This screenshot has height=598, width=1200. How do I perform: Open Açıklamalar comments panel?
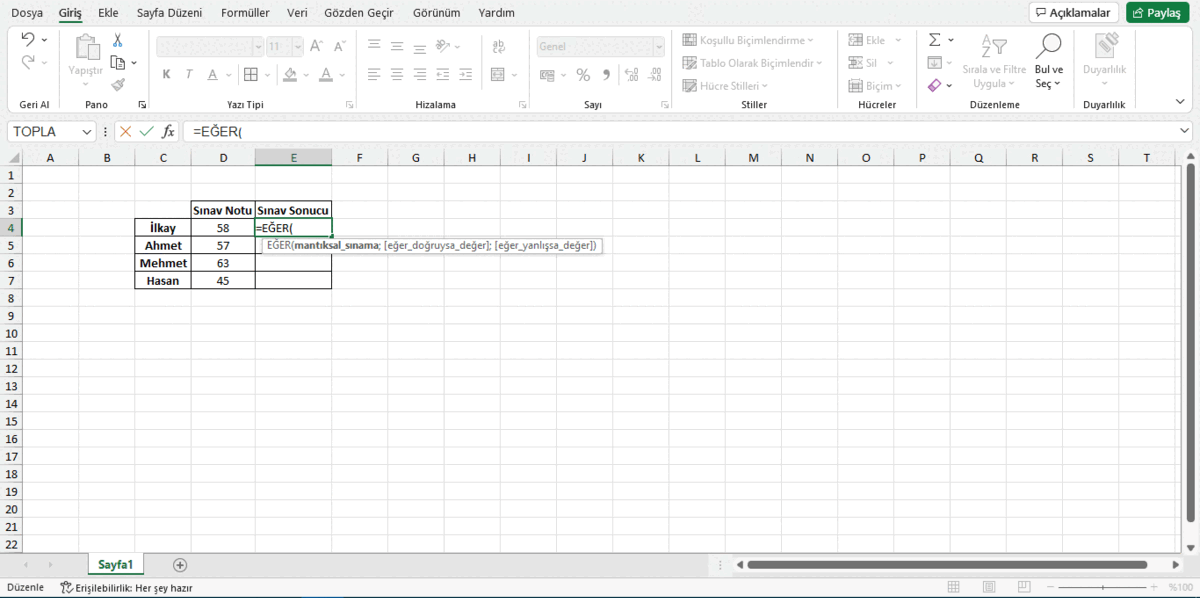click(x=1072, y=12)
